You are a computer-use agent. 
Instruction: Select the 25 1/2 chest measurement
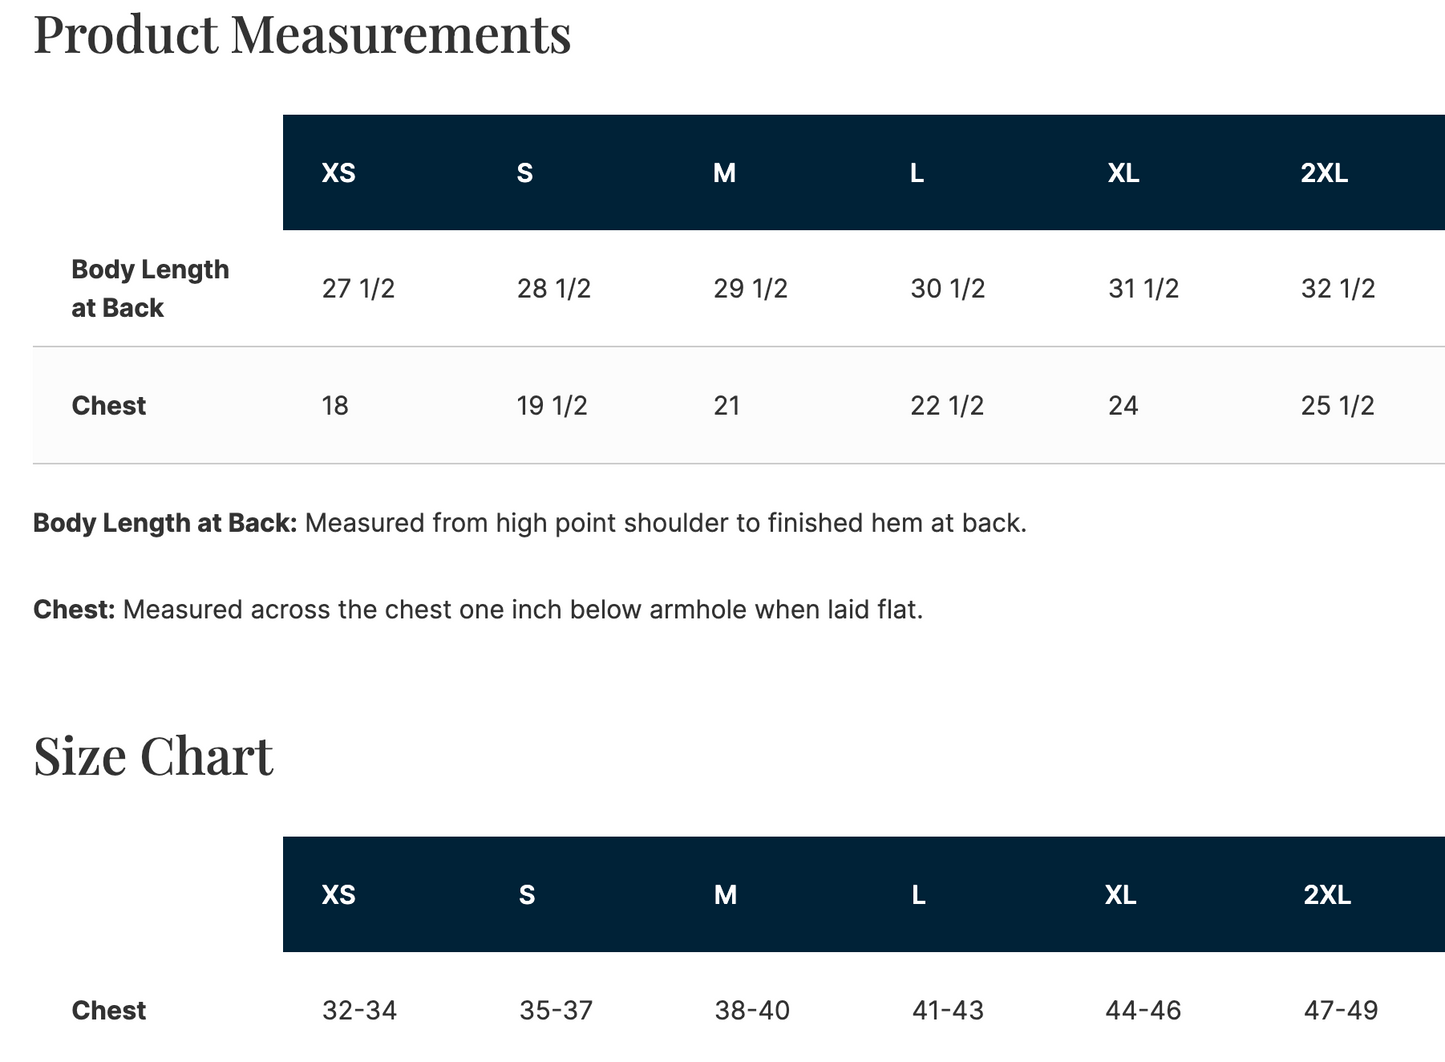tap(1338, 406)
